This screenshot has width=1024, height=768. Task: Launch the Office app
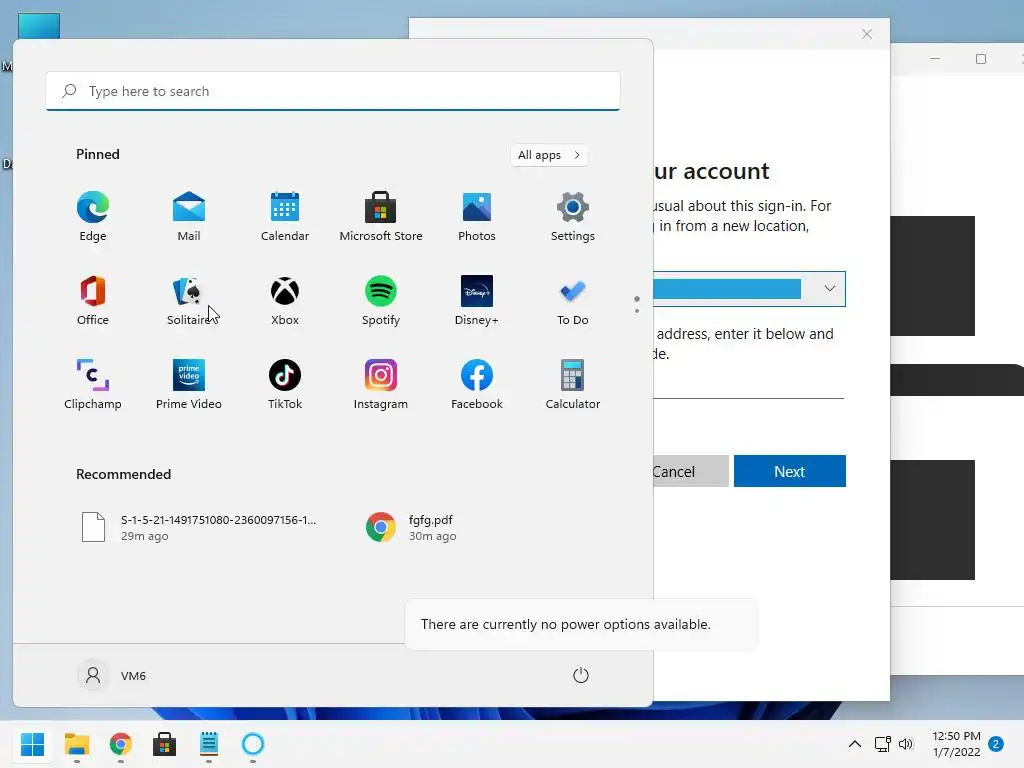(x=93, y=300)
